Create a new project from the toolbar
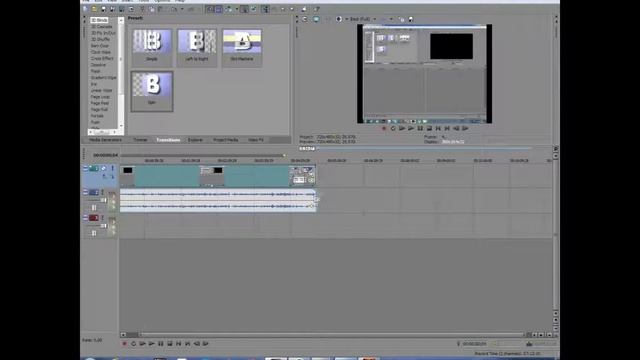The image size is (640, 360). (x=84, y=9)
